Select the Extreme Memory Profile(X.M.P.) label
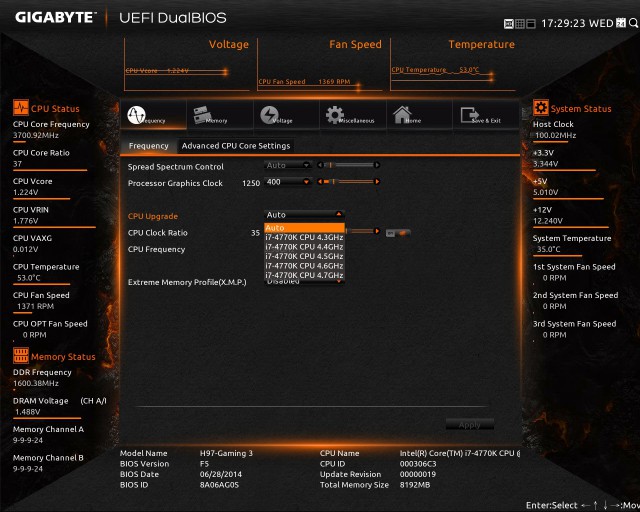This screenshot has width=640, height=512. pos(187,282)
